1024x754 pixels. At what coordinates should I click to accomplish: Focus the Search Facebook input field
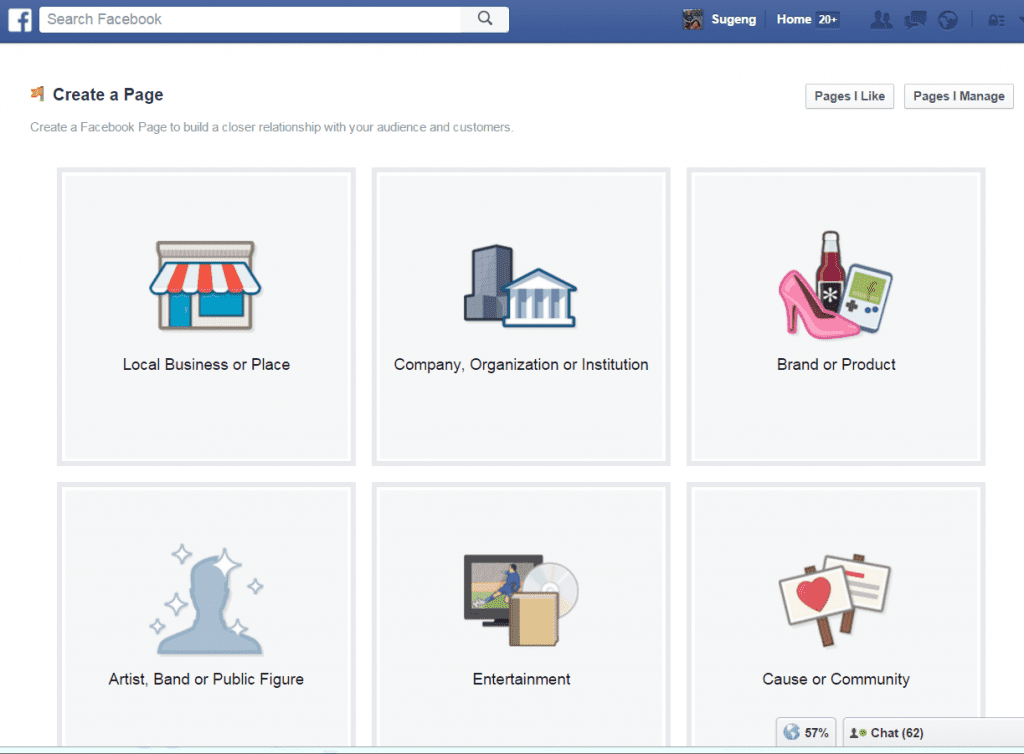(x=250, y=19)
